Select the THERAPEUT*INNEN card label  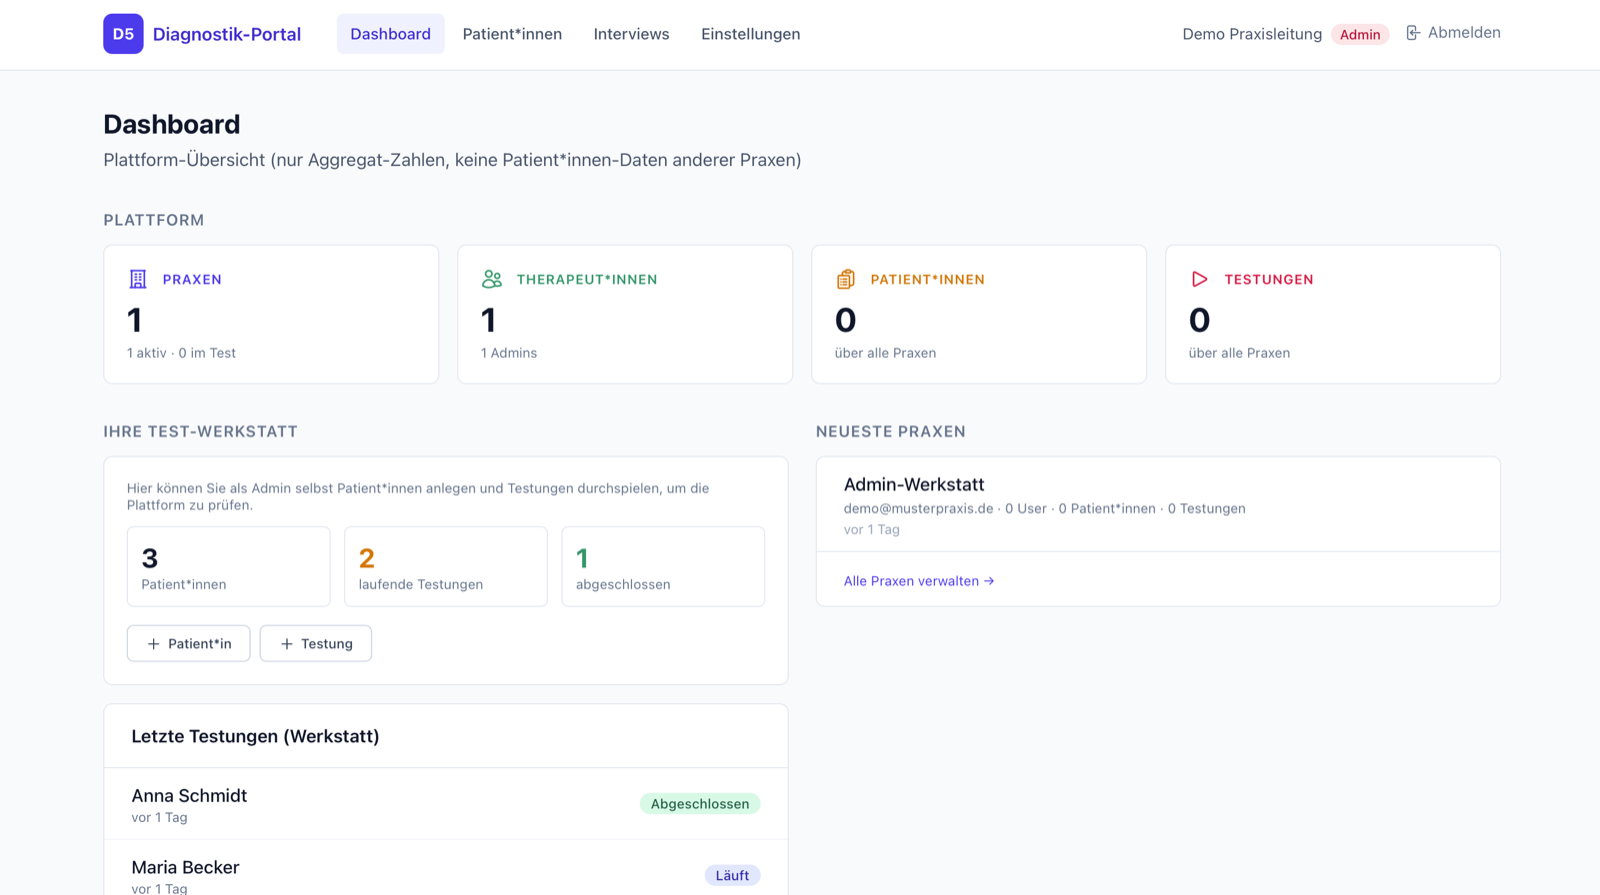[x=587, y=279]
